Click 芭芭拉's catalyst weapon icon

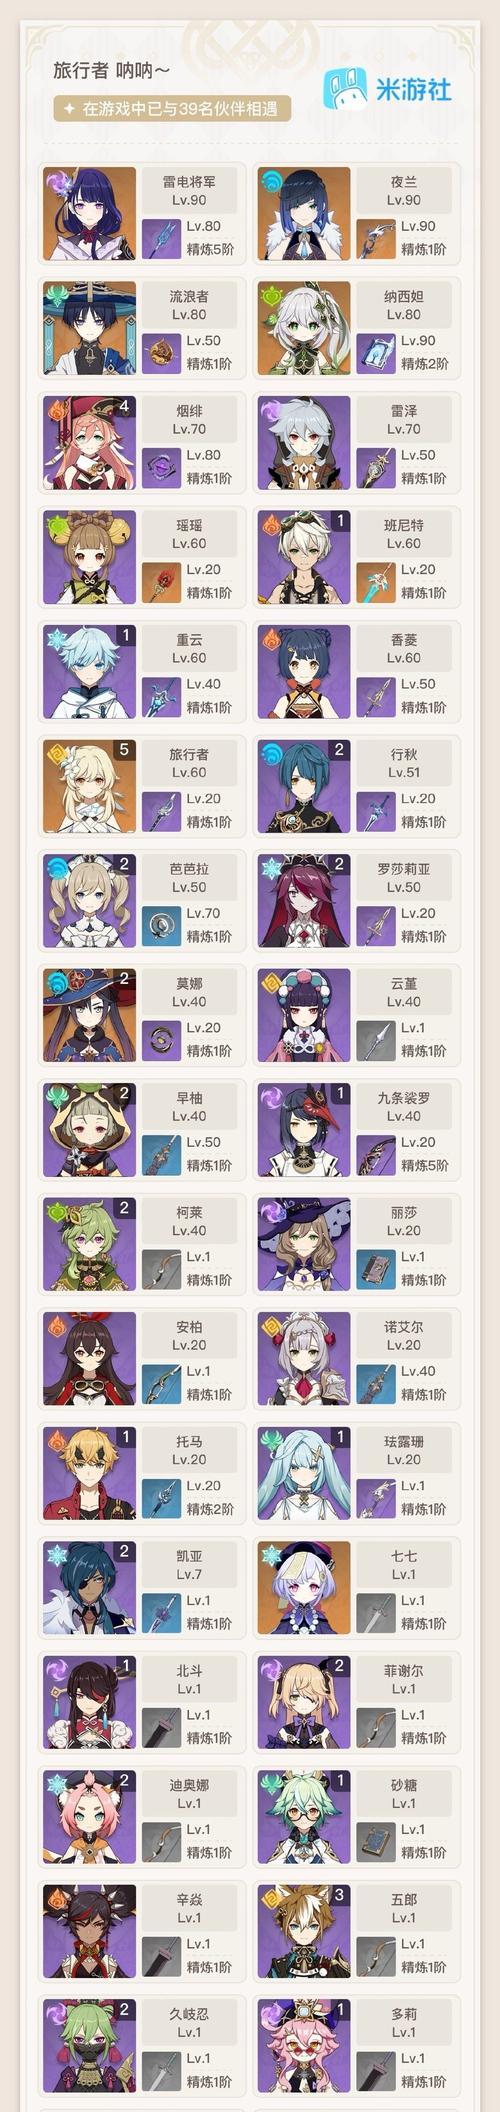[161, 925]
